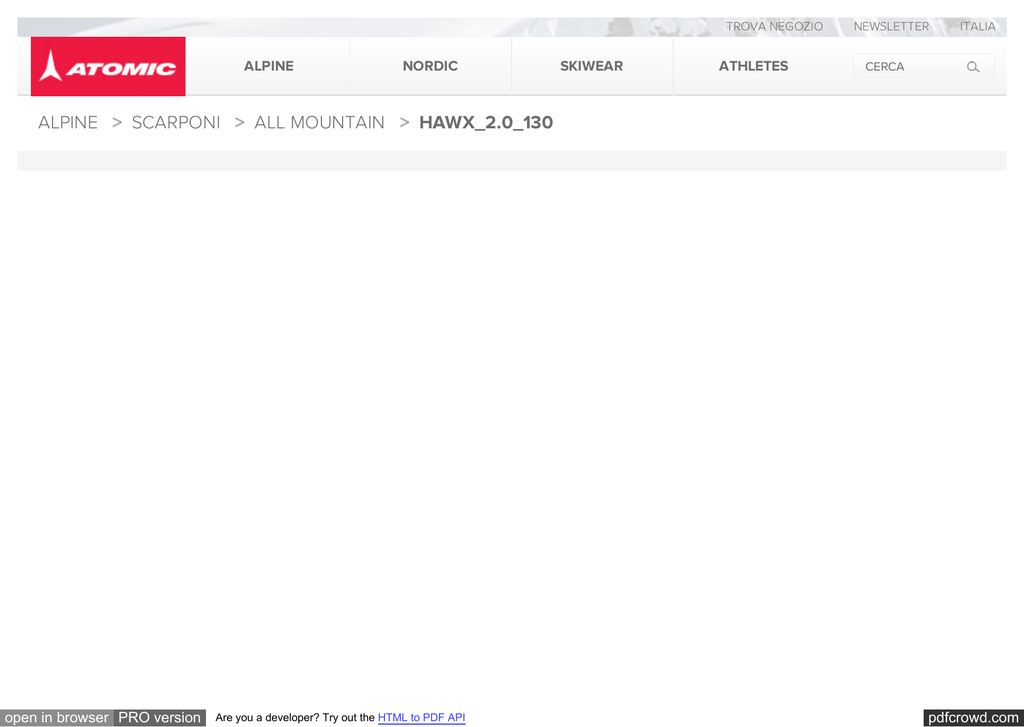This screenshot has height=727, width=1024.
Task: Focus the CERCA search field
Action: tap(905, 67)
